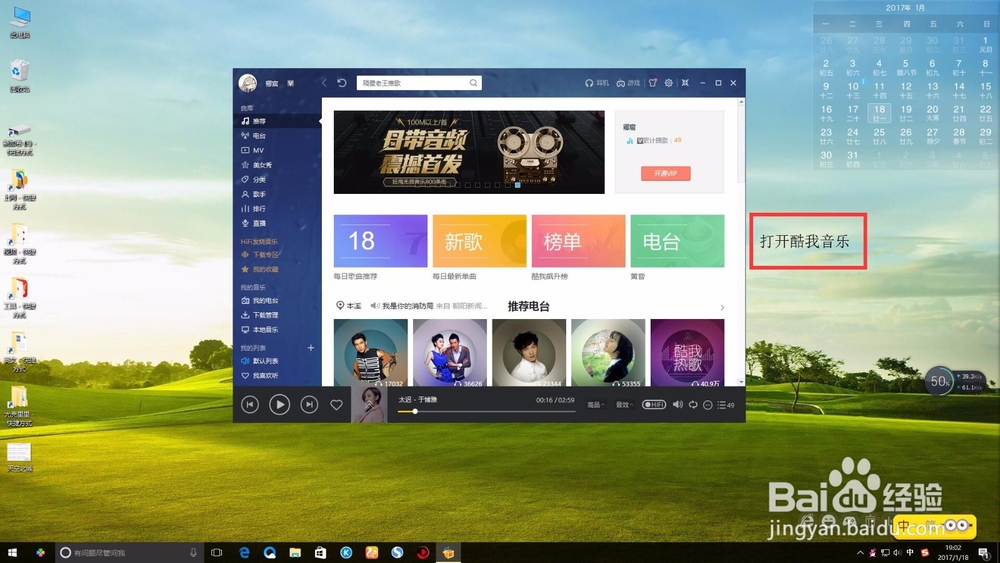Like the current song with heart
Viewport: 1000px width, 563px height.
pyautogui.click(x=336, y=405)
